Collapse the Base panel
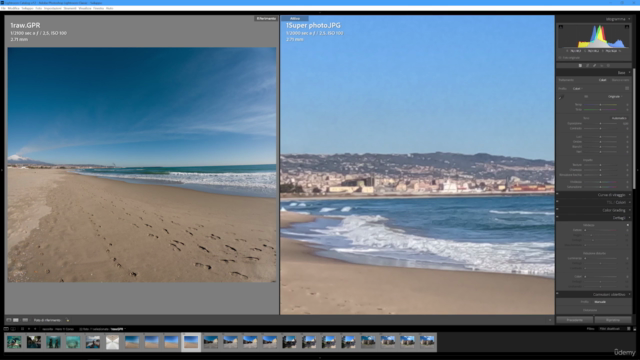 click(629, 73)
